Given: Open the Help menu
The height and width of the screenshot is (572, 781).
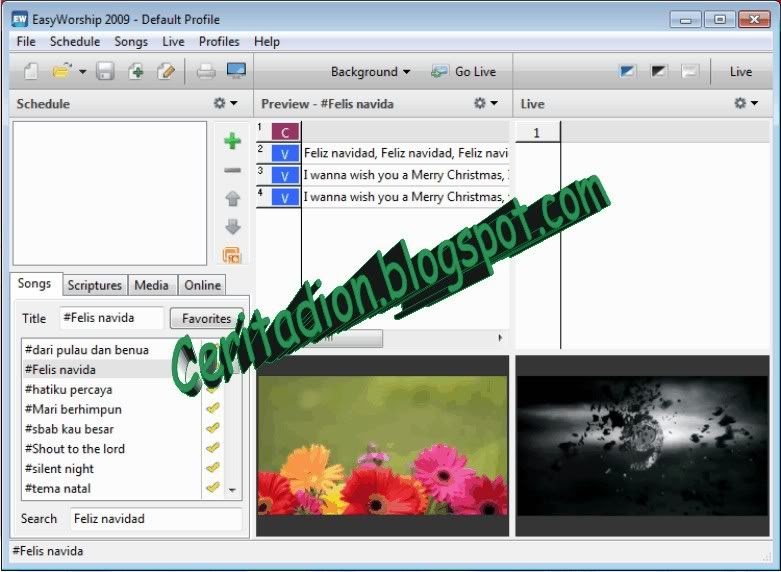Looking at the screenshot, I should 266,41.
